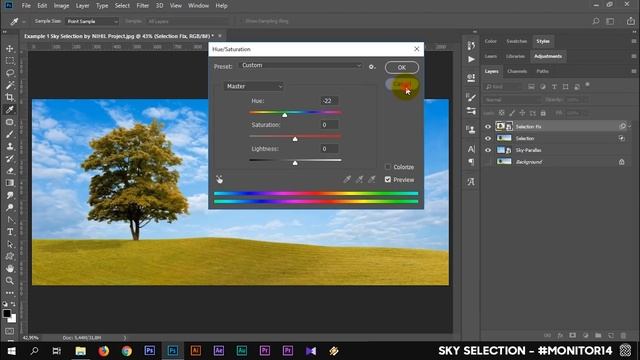Hide the Sky-Parallax layer
Image resolution: width=640 pixels, height=360 pixels.
(x=488, y=150)
